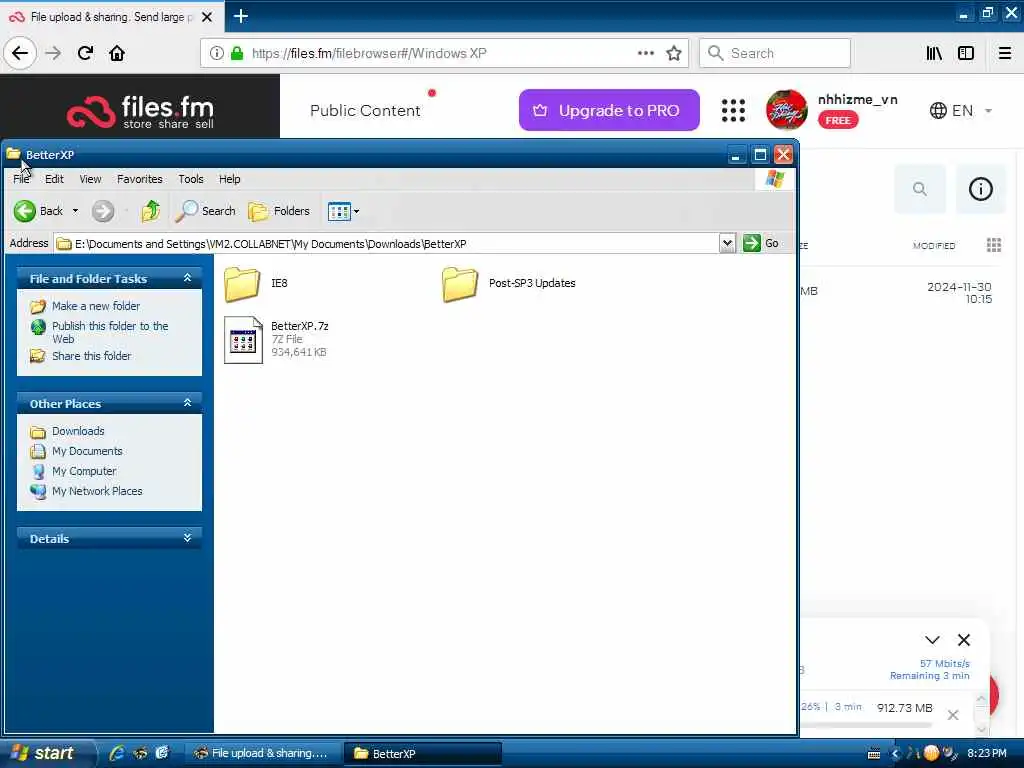Open the Explorer Search pane
The width and height of the screenshot is (1024, 768).
206,211
